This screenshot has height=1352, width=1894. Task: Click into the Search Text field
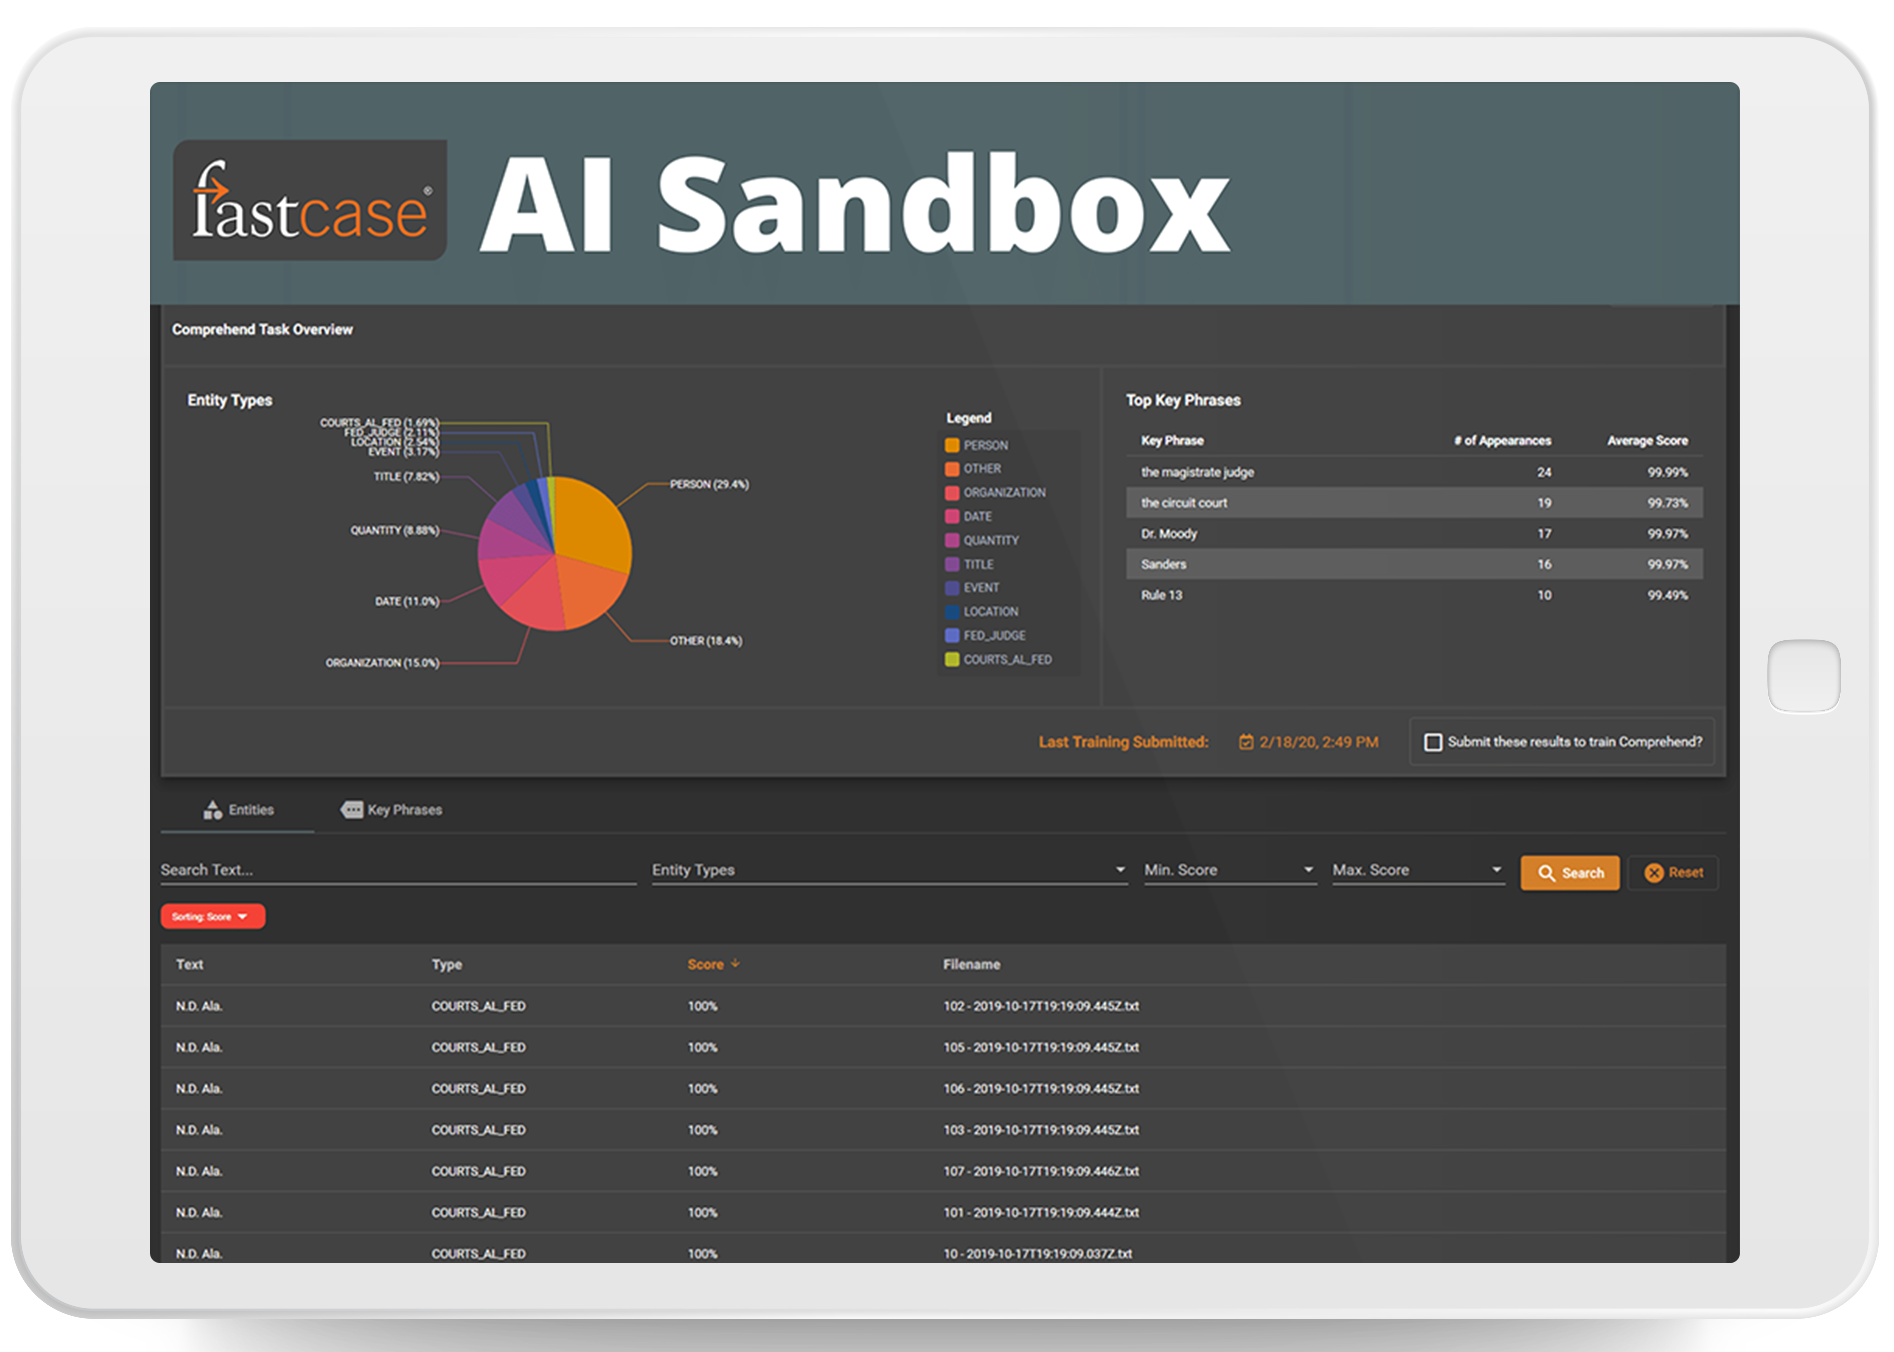(397, 870)
